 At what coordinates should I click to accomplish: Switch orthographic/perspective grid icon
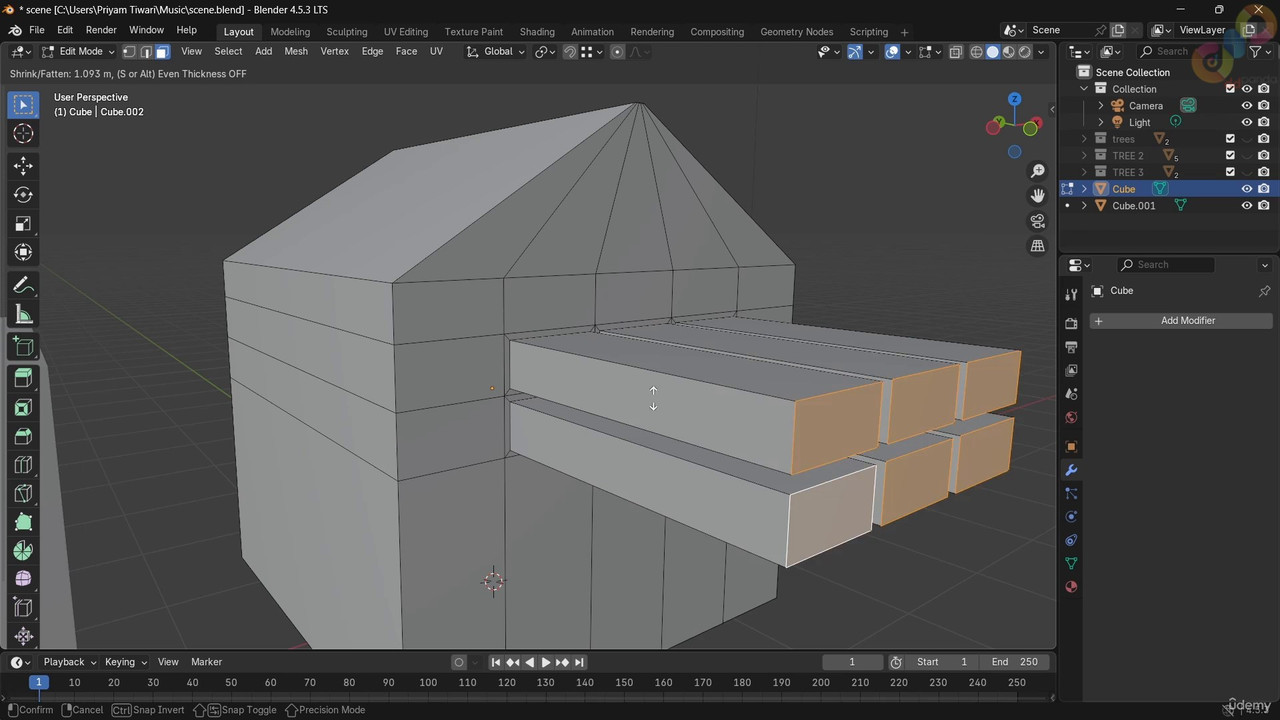click(1038, 246)
